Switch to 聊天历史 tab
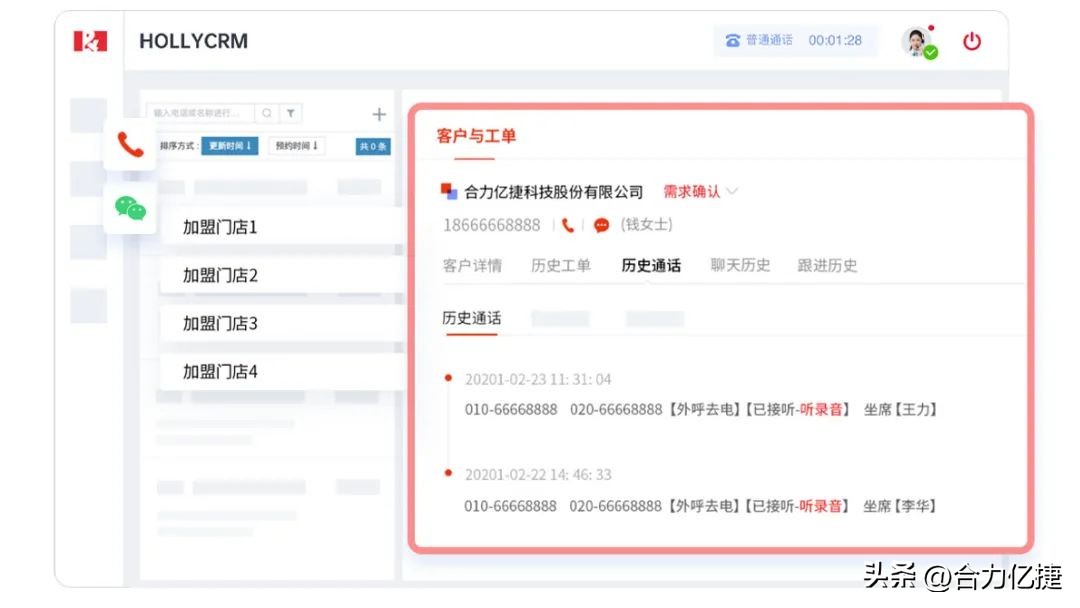 click(x=740, y=266)
